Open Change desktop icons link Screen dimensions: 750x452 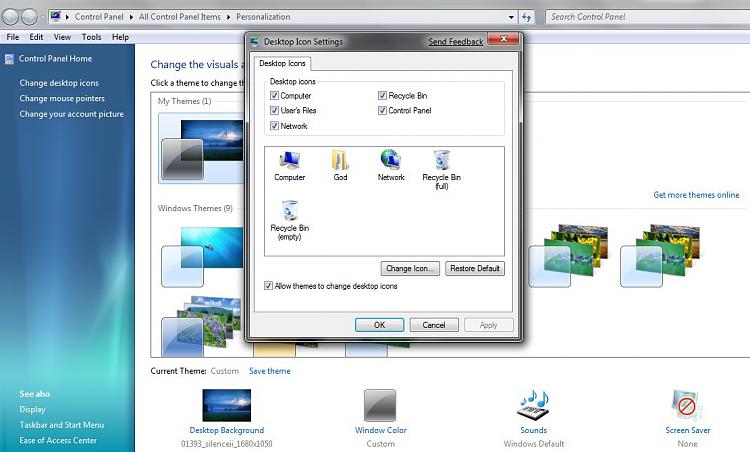(x=59, y=83)
